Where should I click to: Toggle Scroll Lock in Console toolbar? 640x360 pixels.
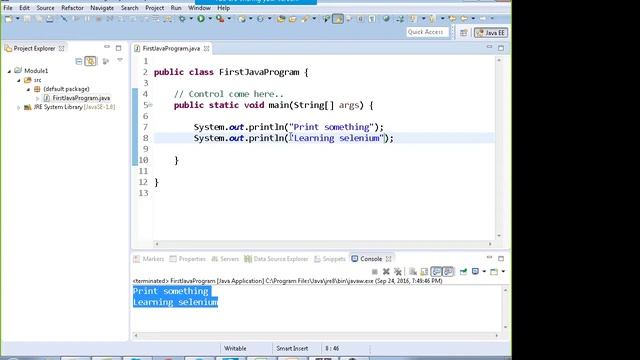424,271
